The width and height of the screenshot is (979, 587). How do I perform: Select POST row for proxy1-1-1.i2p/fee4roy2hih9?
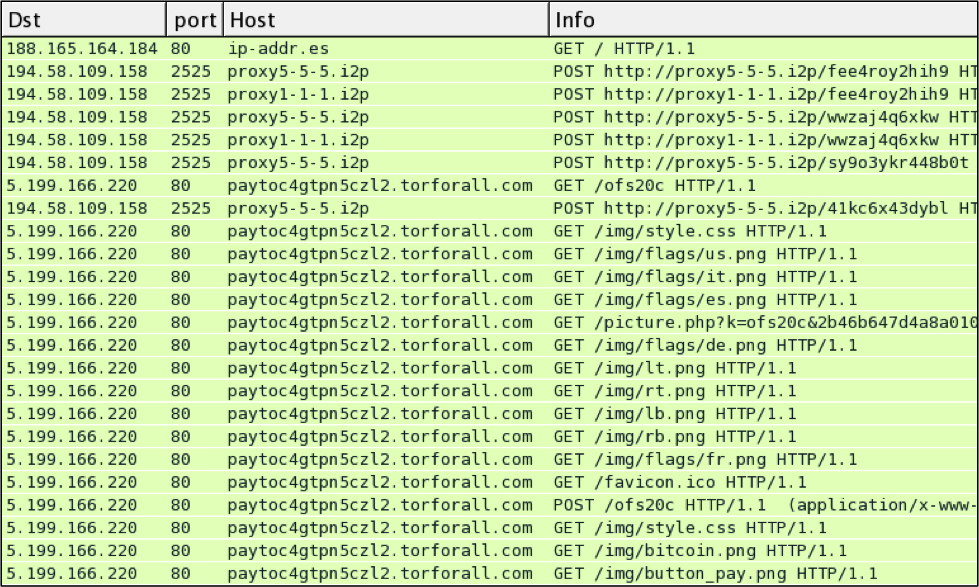pyautogui.click(x=490, y=94)
